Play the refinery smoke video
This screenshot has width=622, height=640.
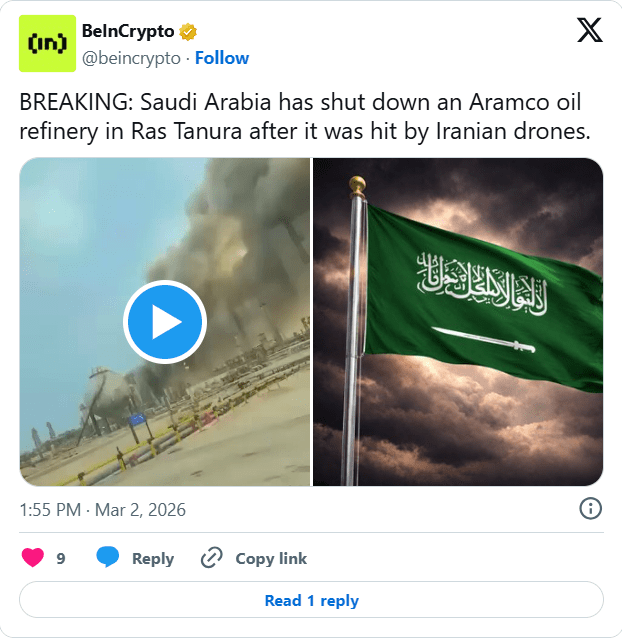pyautogui.click(x=165, y=322)
